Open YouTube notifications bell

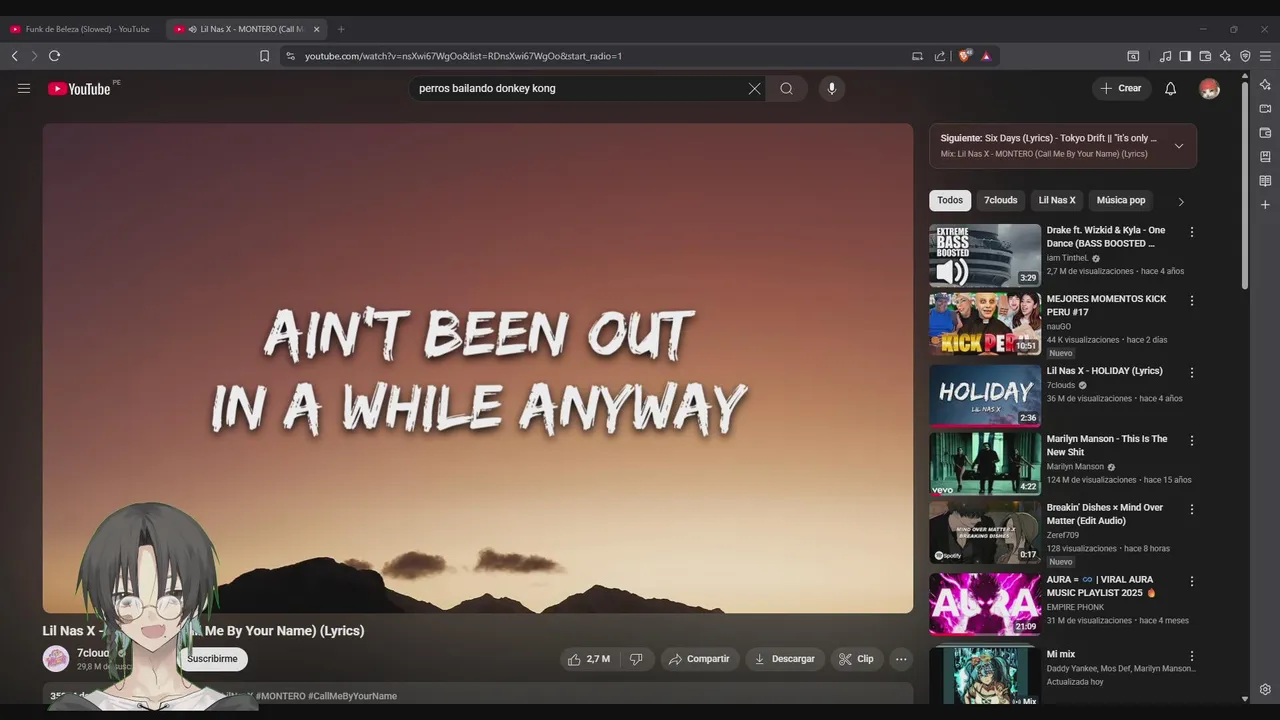click(1170, 88)
